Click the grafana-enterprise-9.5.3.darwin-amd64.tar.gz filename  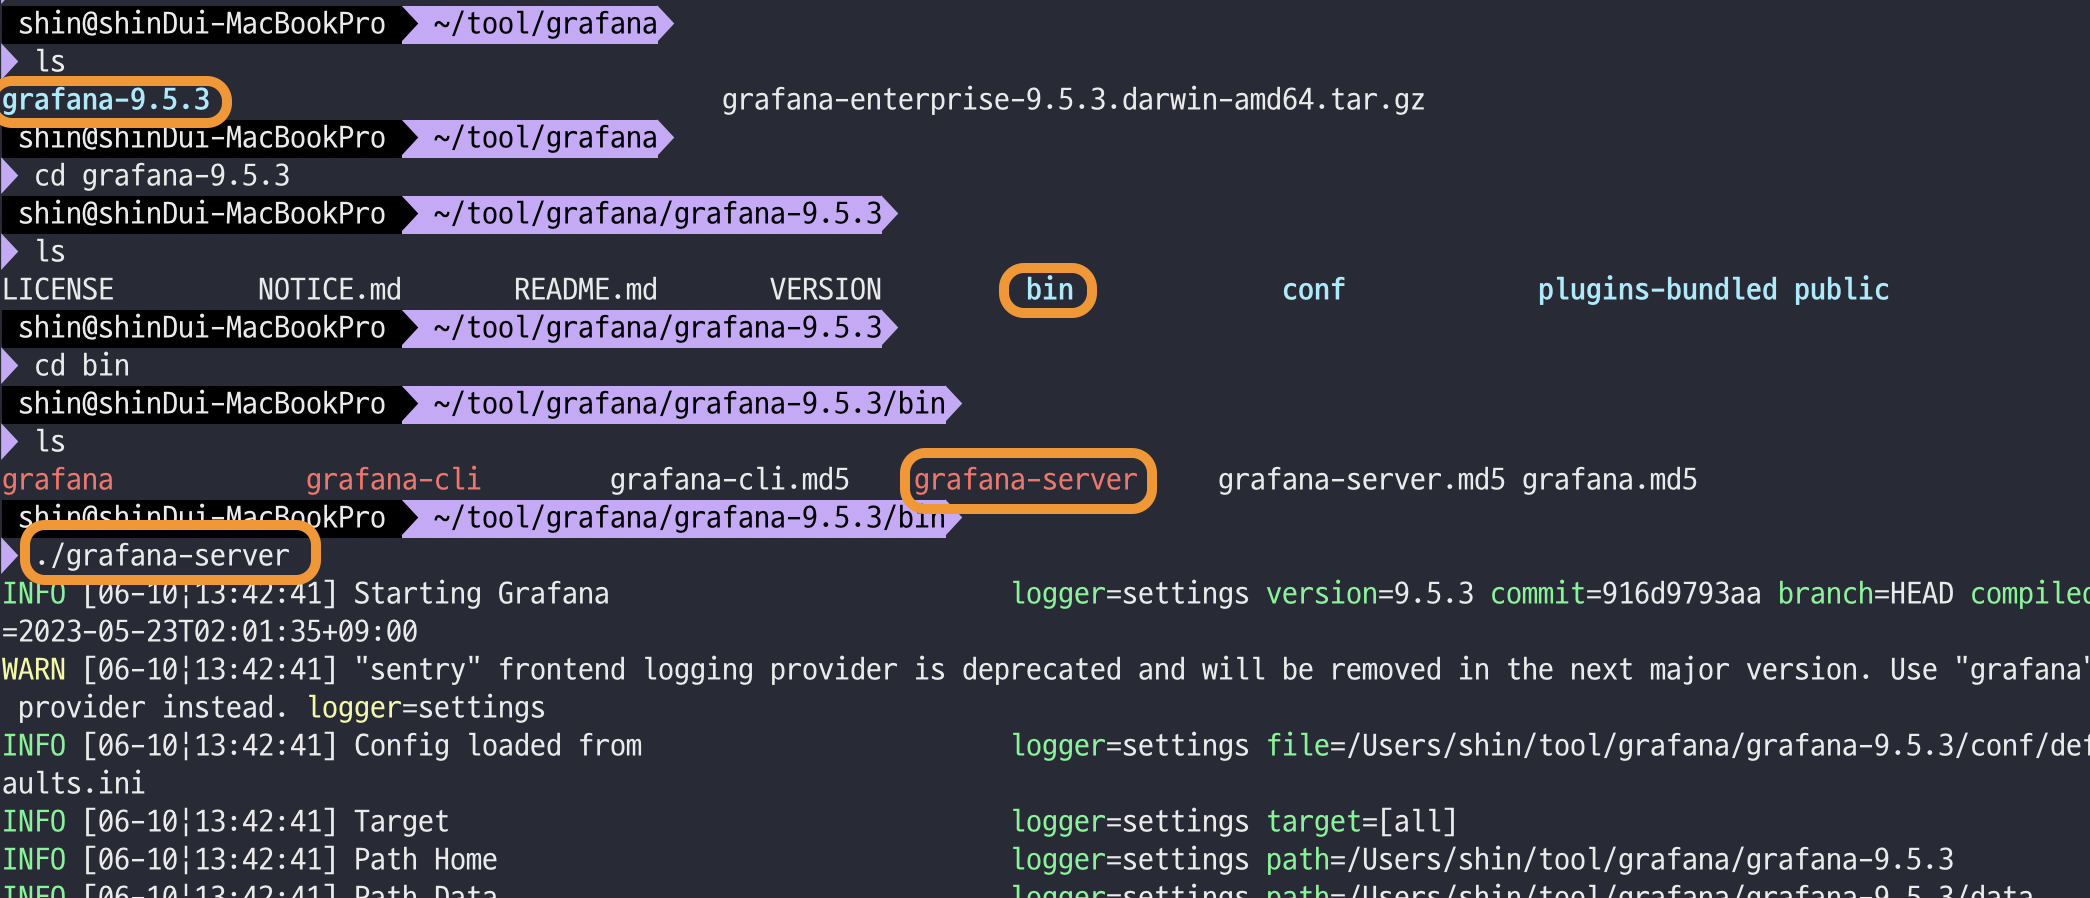tap(1073, 100)
